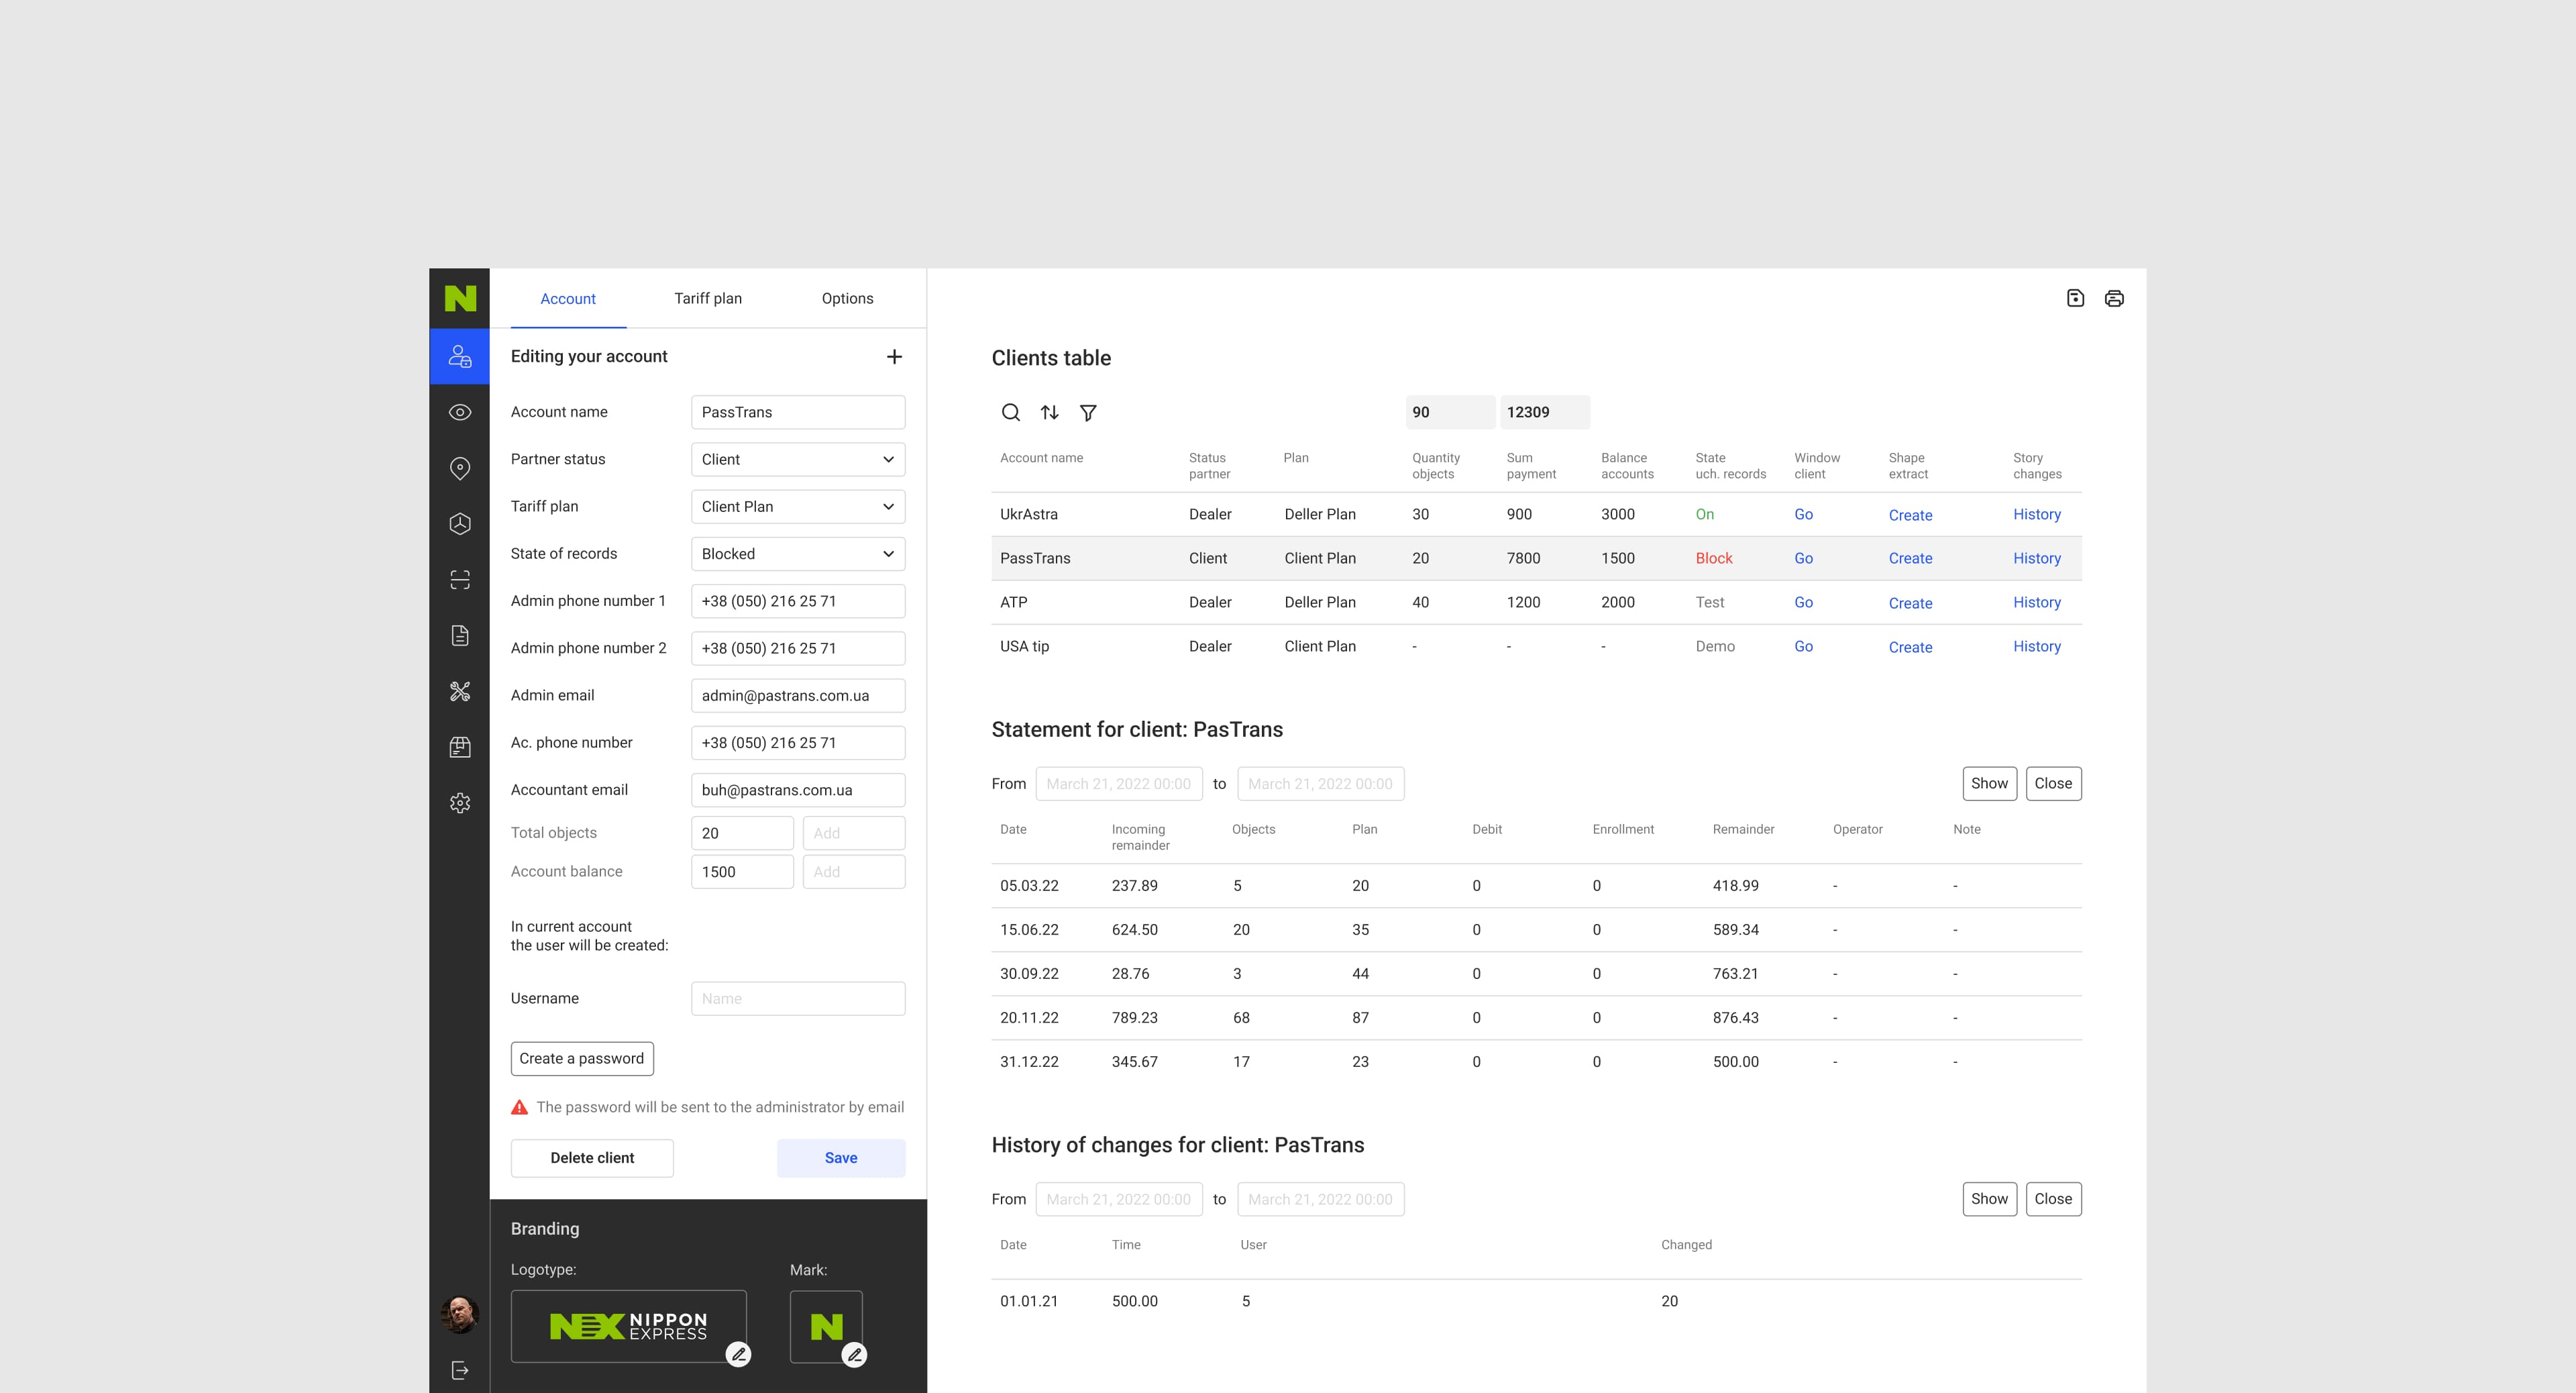Click the Username input field
The image size is (2576, 1393).
pyautogui.click(x=797, y=998)
